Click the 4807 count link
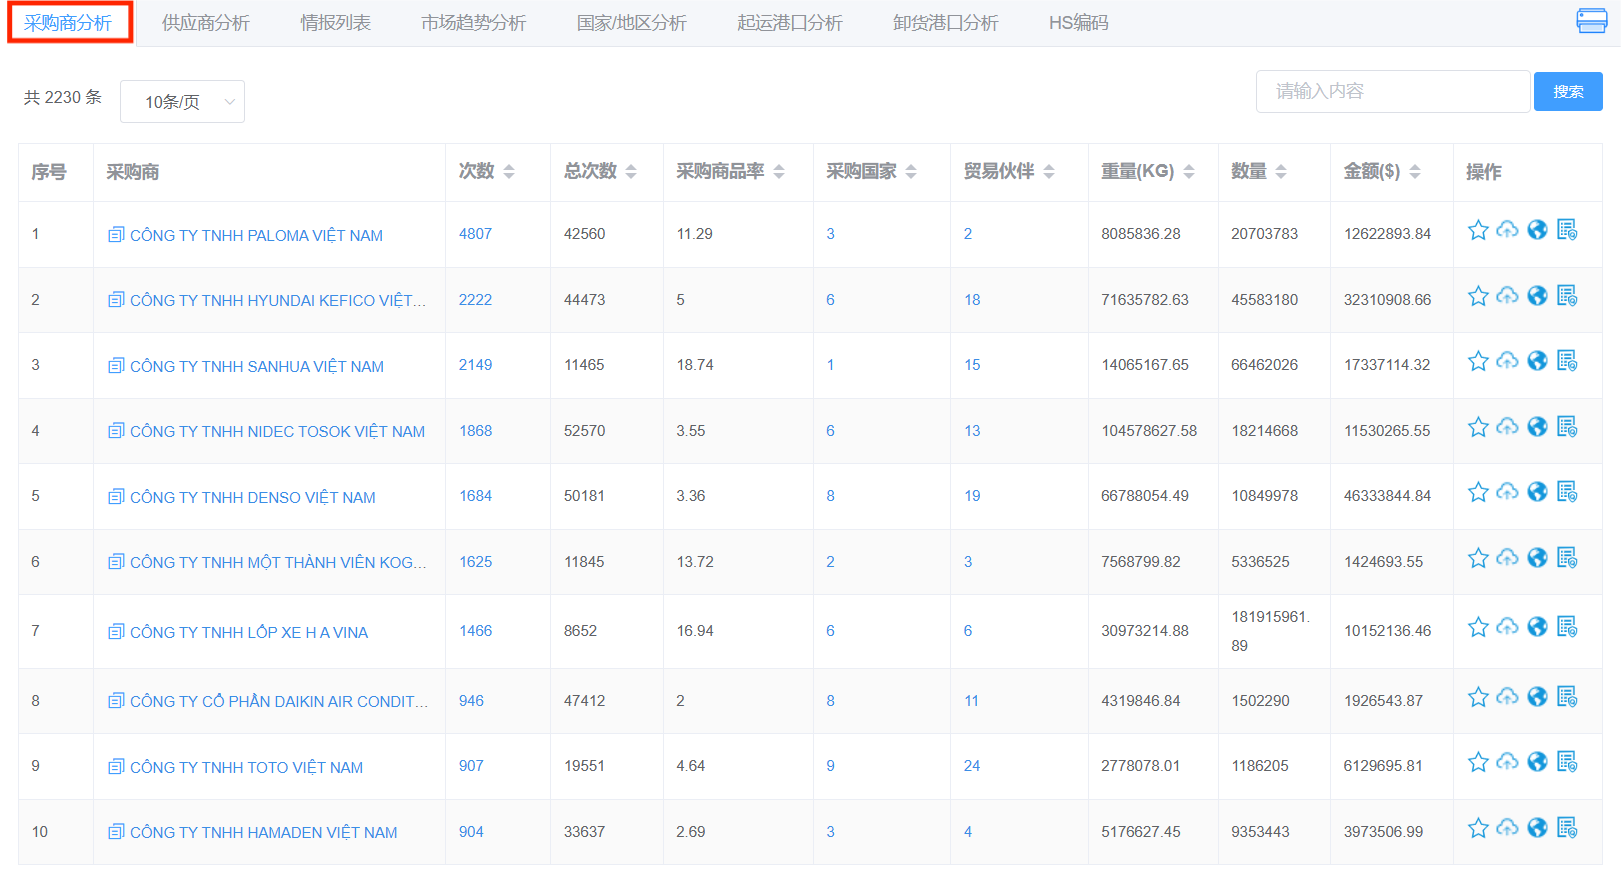This screenshot has width=1621, height=873. [x=475, y=233]
